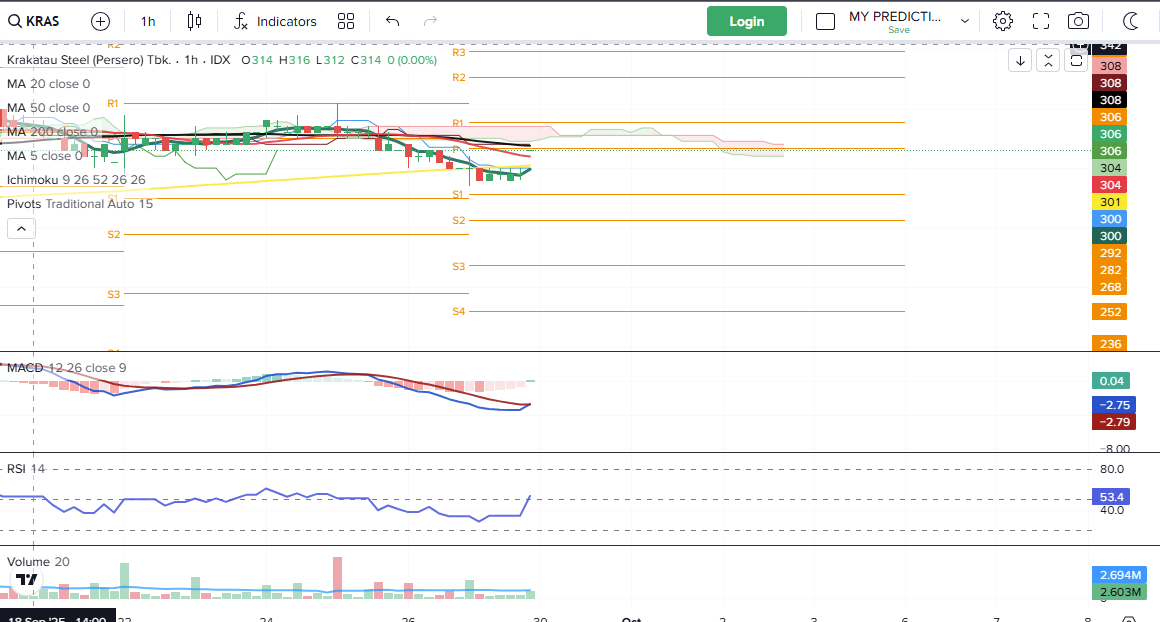The image size is (1160, 622).
Task: Click the red 304 price label
Action: click(x=1110, y=185)
